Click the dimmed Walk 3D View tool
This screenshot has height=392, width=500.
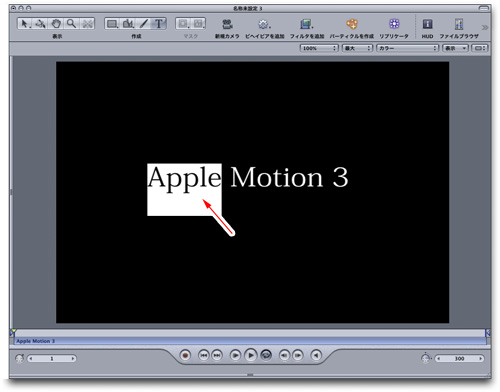pos(87,24)
